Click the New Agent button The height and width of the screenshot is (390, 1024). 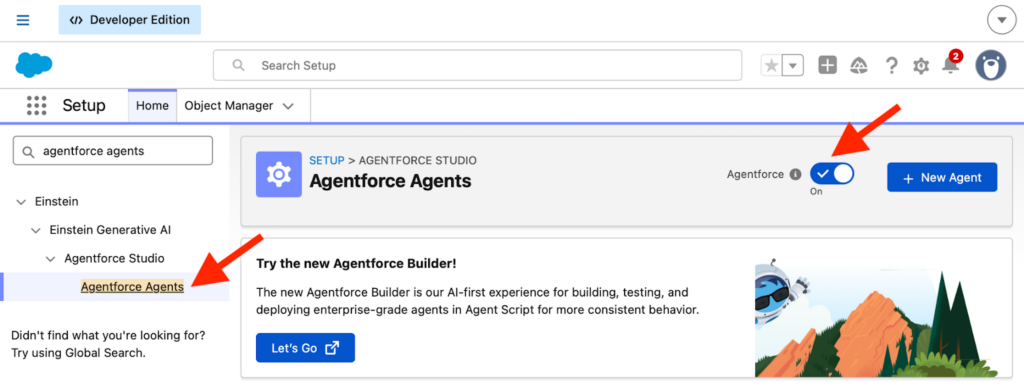(x=942, y=177)
